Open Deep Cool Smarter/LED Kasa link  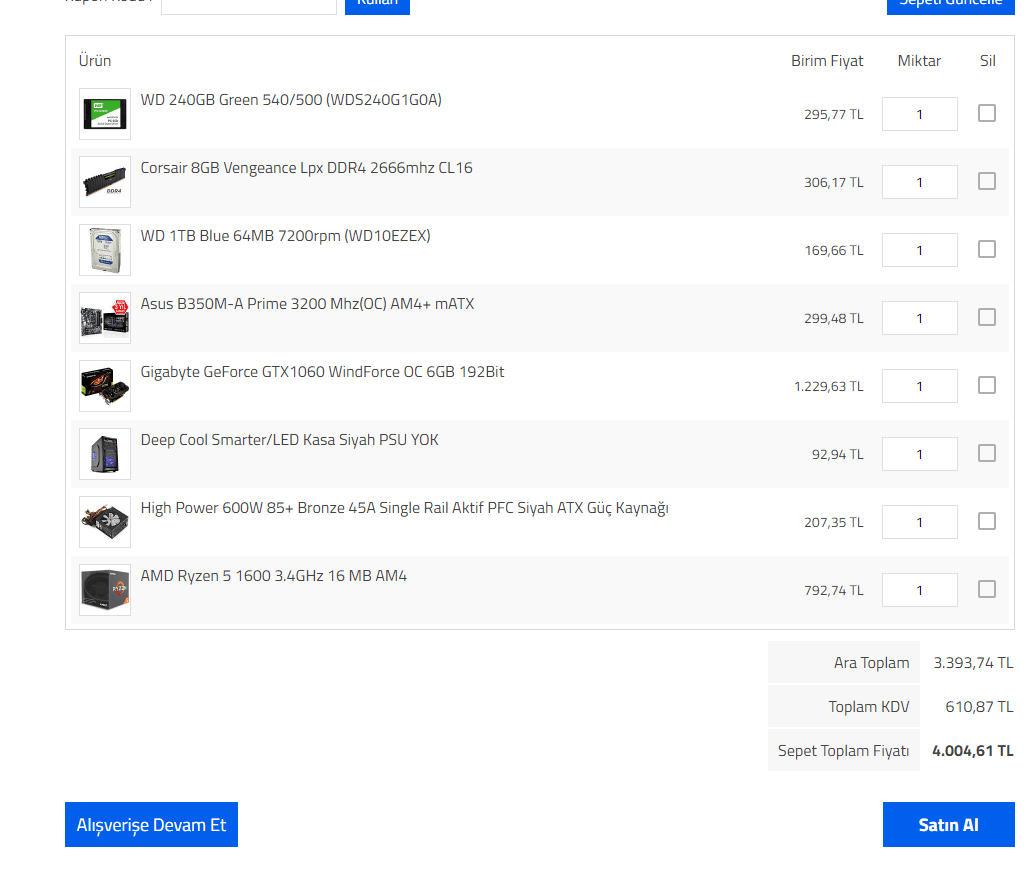click(289, 440)
